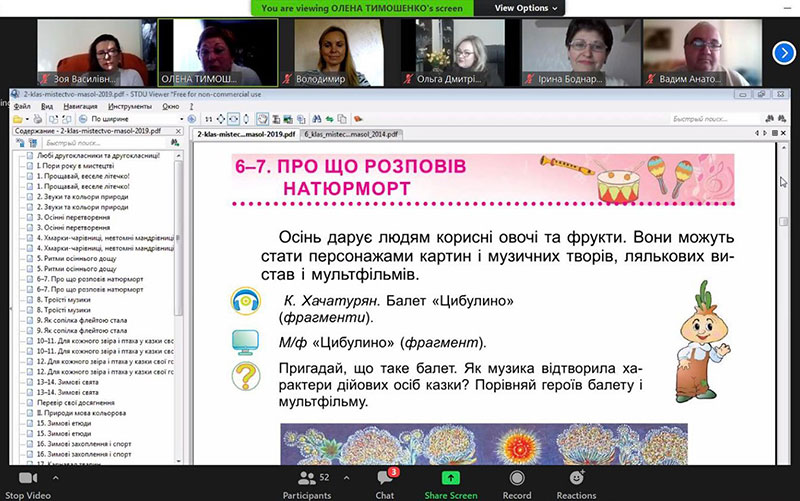This screenshot has width=800, height=501.
Task: Select Зоя Василівн... video thumbnail
Action: pos(97,53)
